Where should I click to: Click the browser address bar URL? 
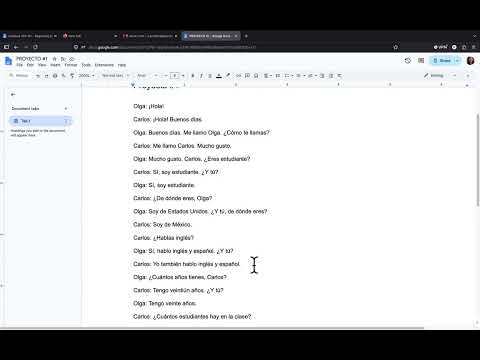coord(173,47)
